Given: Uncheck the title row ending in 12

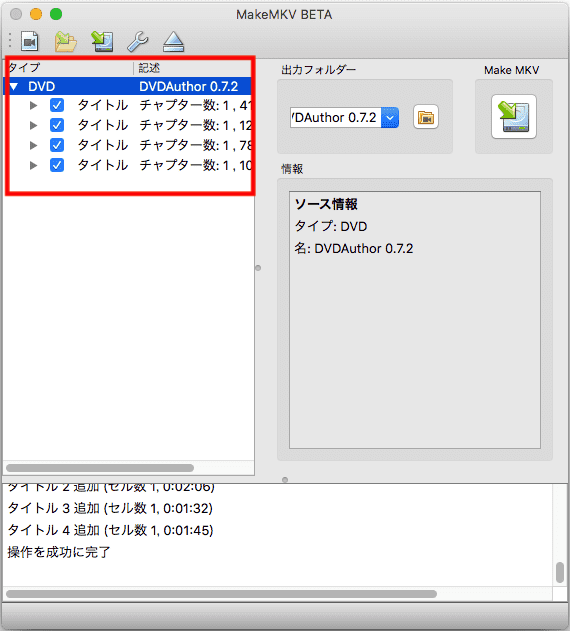Looking at the screenshot, I should (57, 125).
